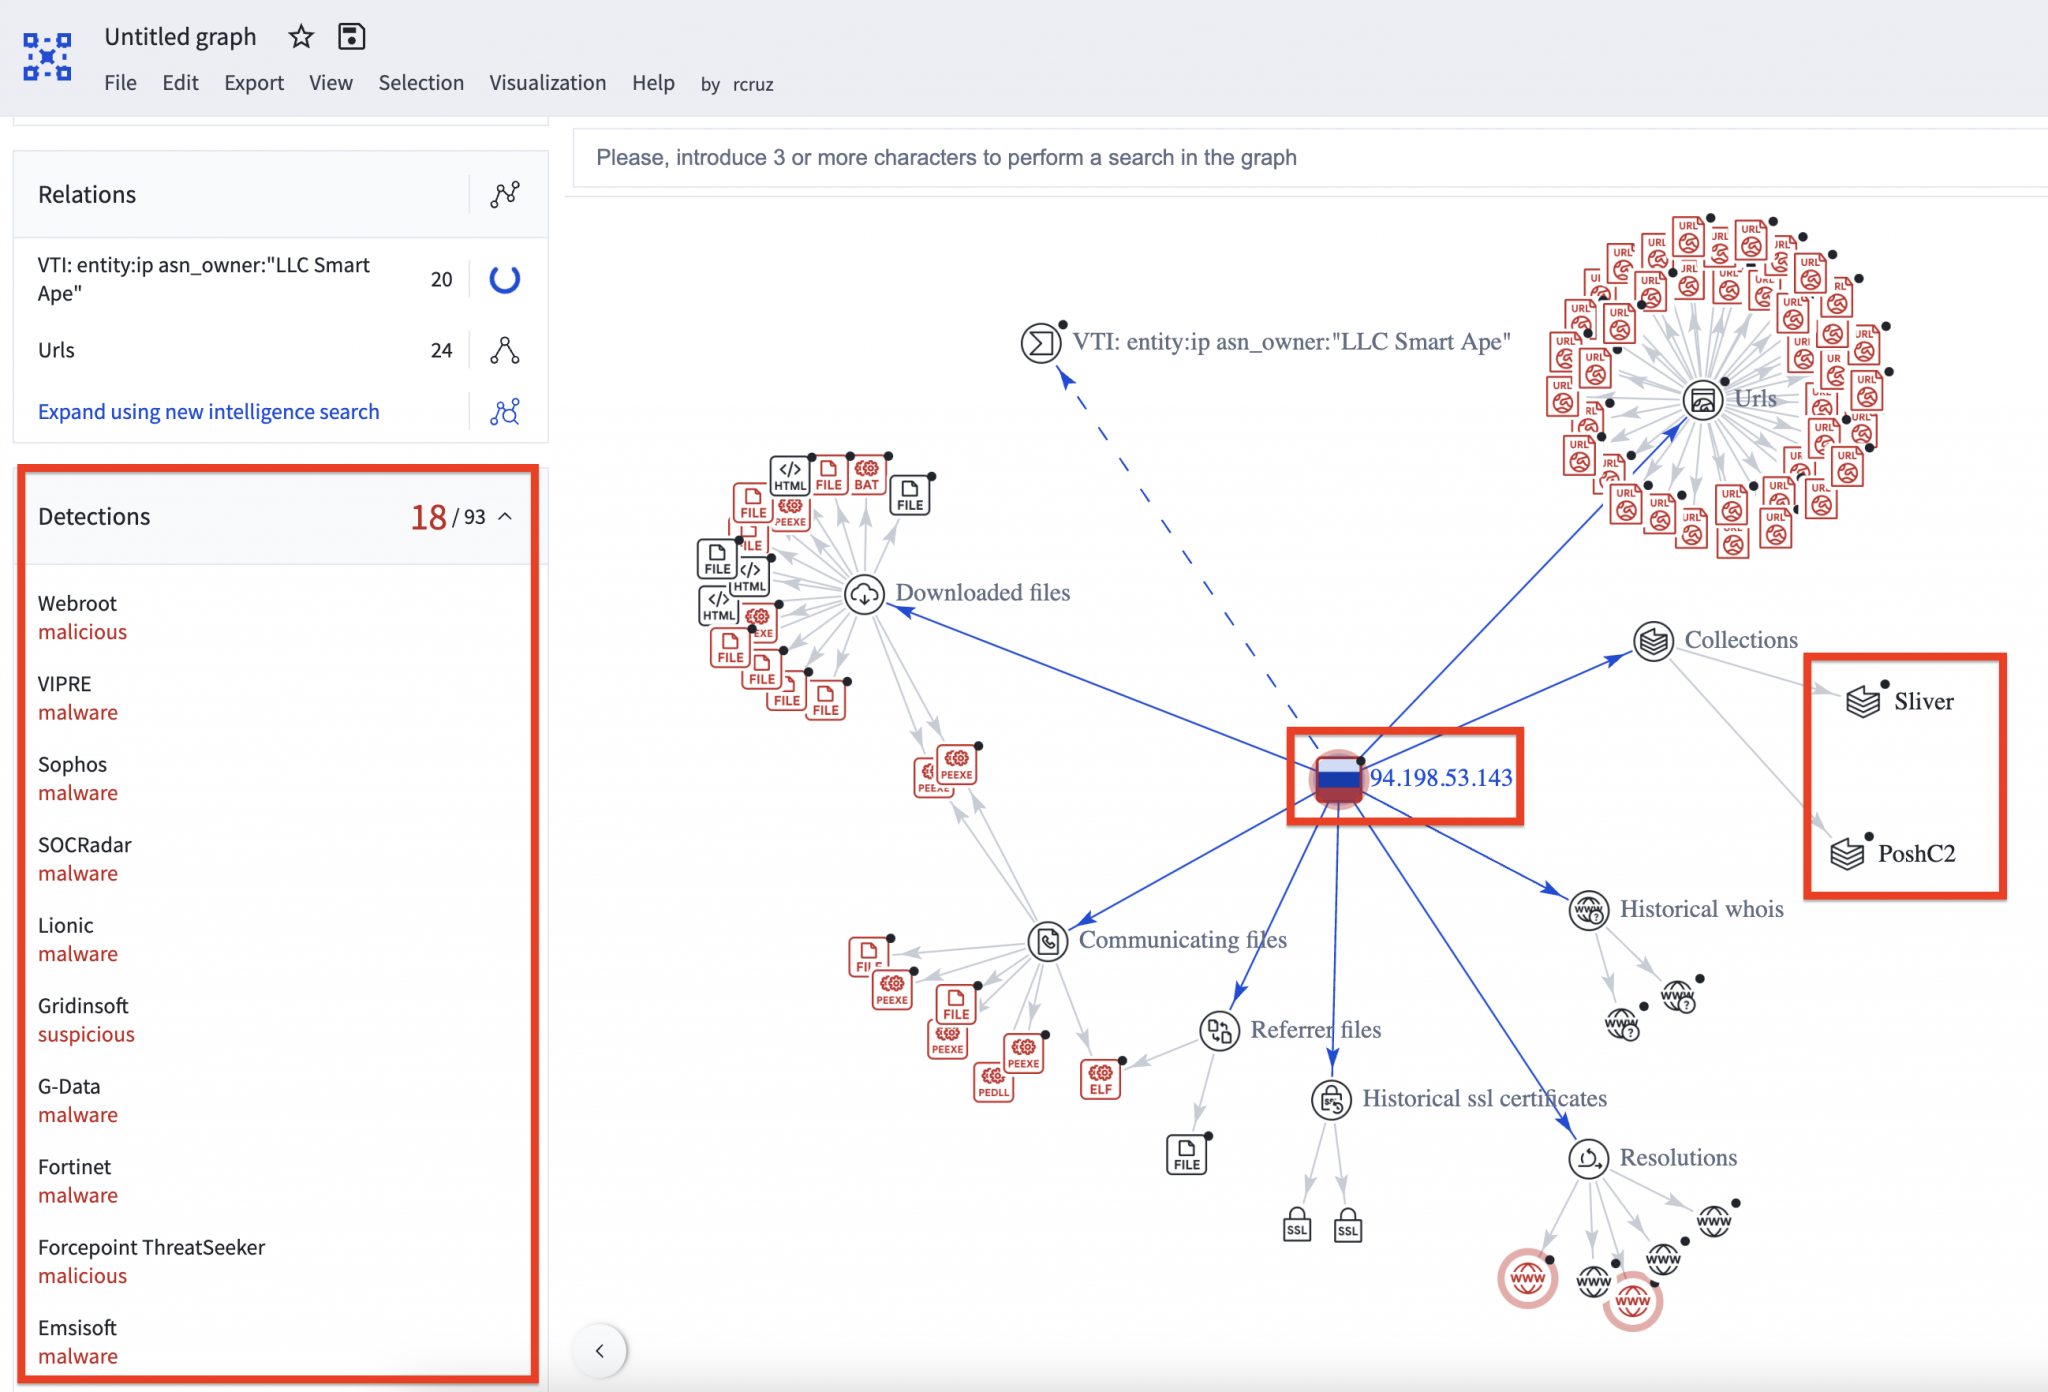
Task: Click the Historical whois node
Action: pos(1590,912)
